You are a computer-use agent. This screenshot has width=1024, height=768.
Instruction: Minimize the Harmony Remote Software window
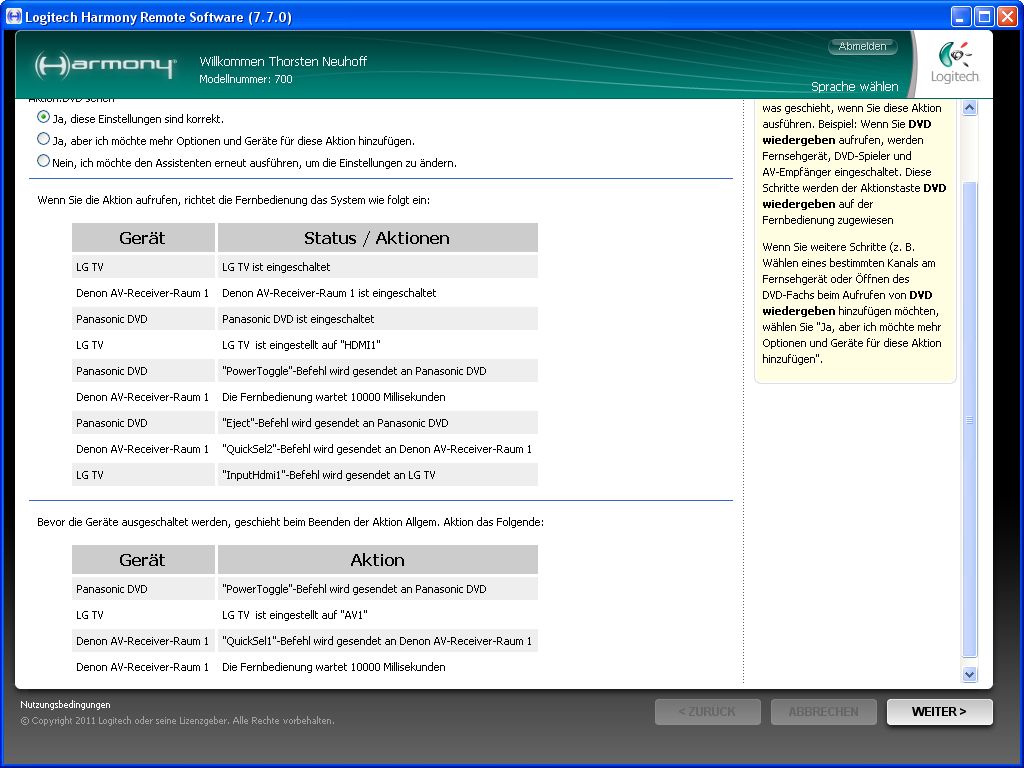960,17
